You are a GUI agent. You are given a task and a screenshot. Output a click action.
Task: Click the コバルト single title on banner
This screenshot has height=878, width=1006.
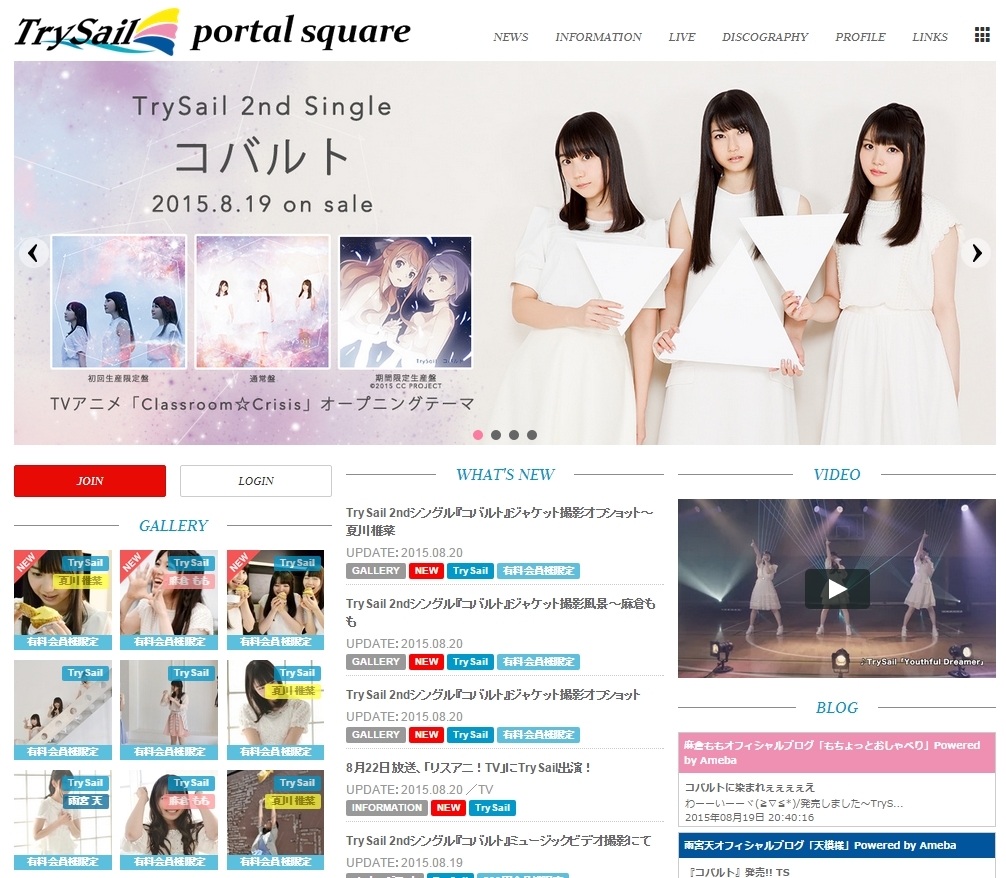262,157
